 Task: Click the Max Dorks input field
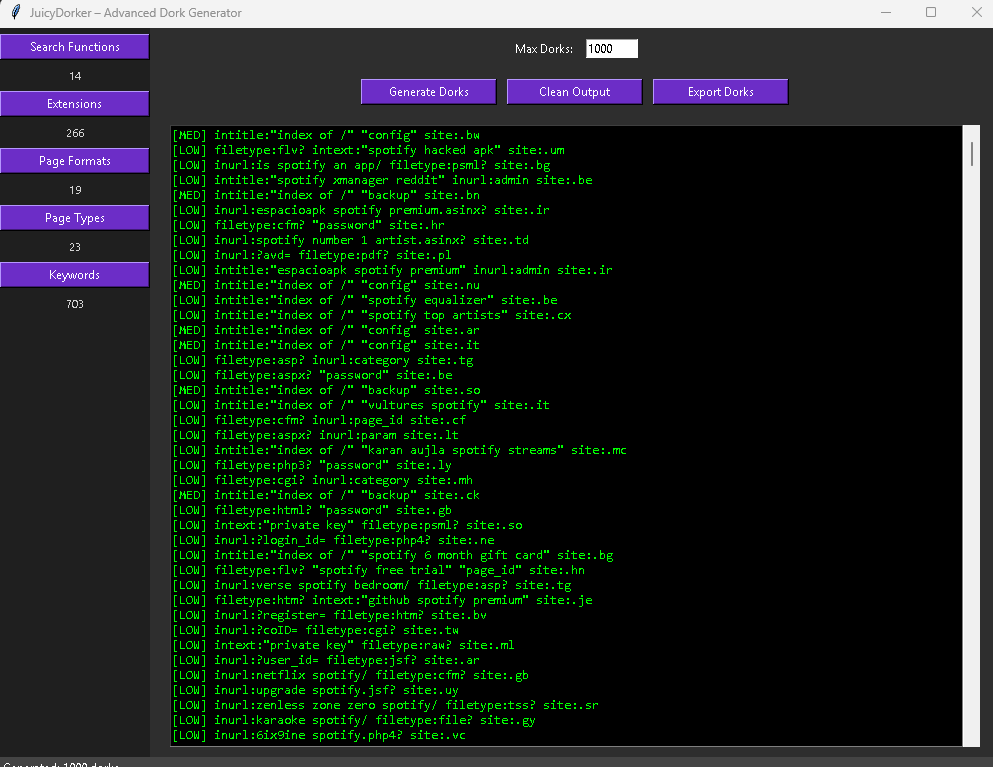[x=611, y=49]
